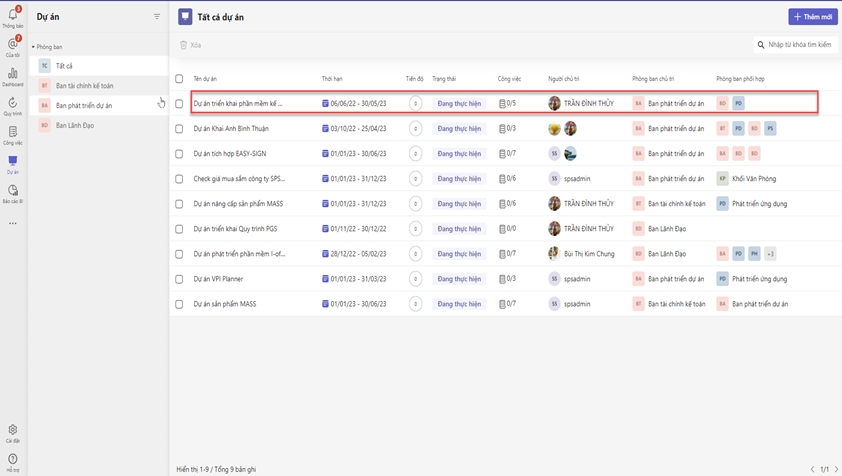The height and width of the screenshot is (476, 842).
Task: Click progress circle of Dự án sản phẩm MASS
Action: (415, 304)
